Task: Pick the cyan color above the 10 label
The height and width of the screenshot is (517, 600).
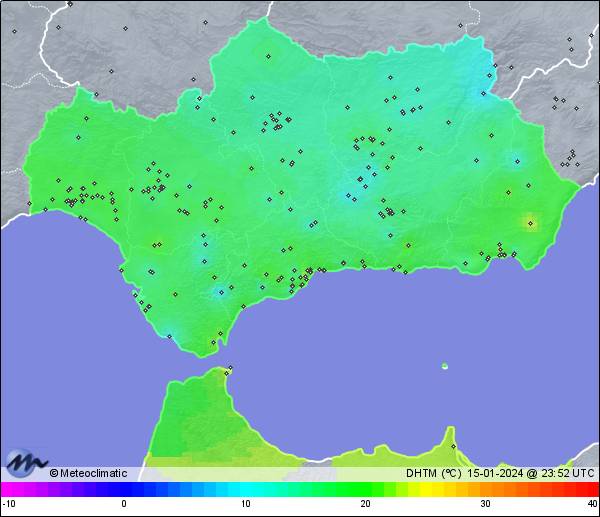Action: 246,489
